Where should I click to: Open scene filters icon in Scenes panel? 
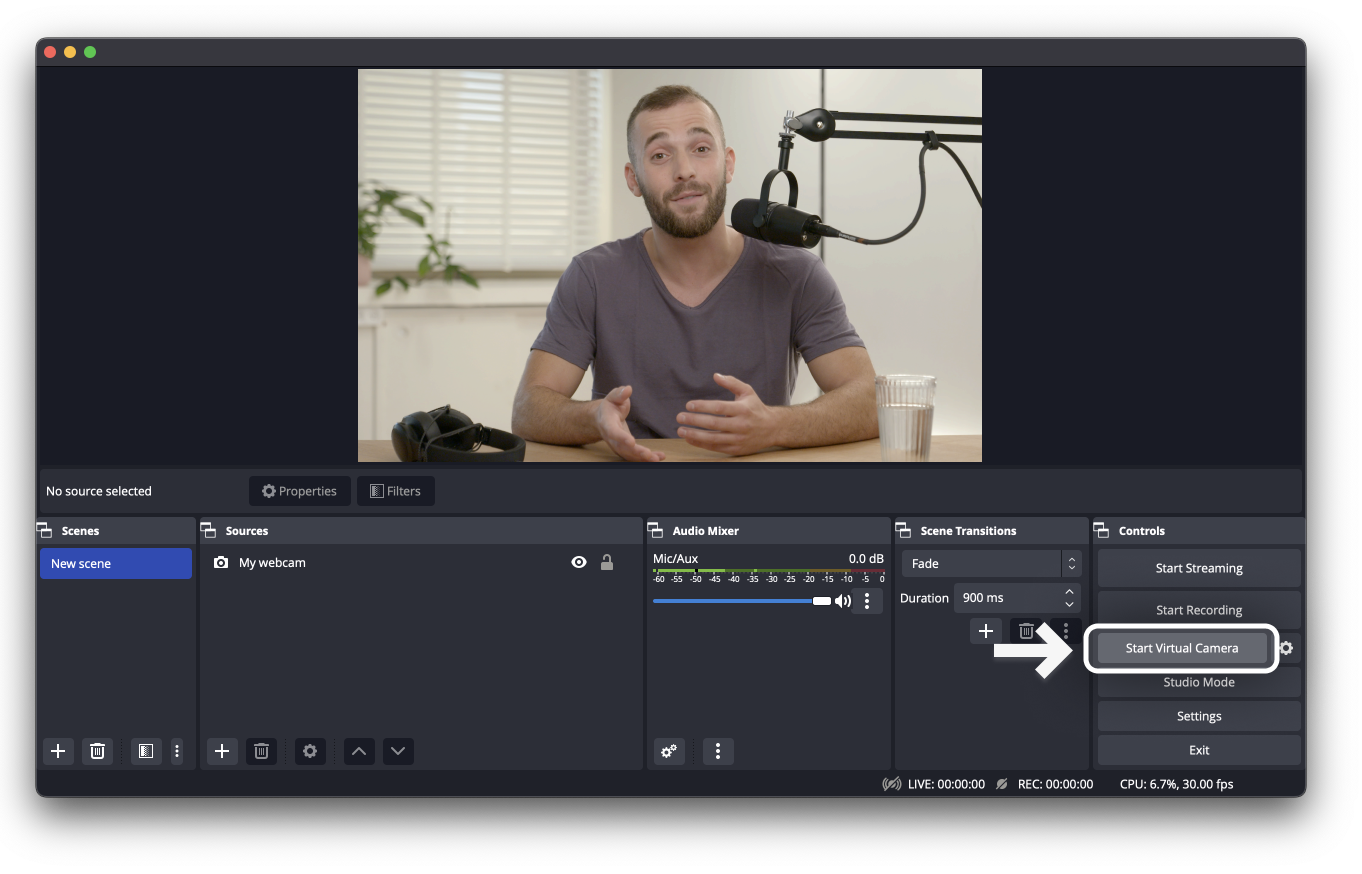pos(146,751)
